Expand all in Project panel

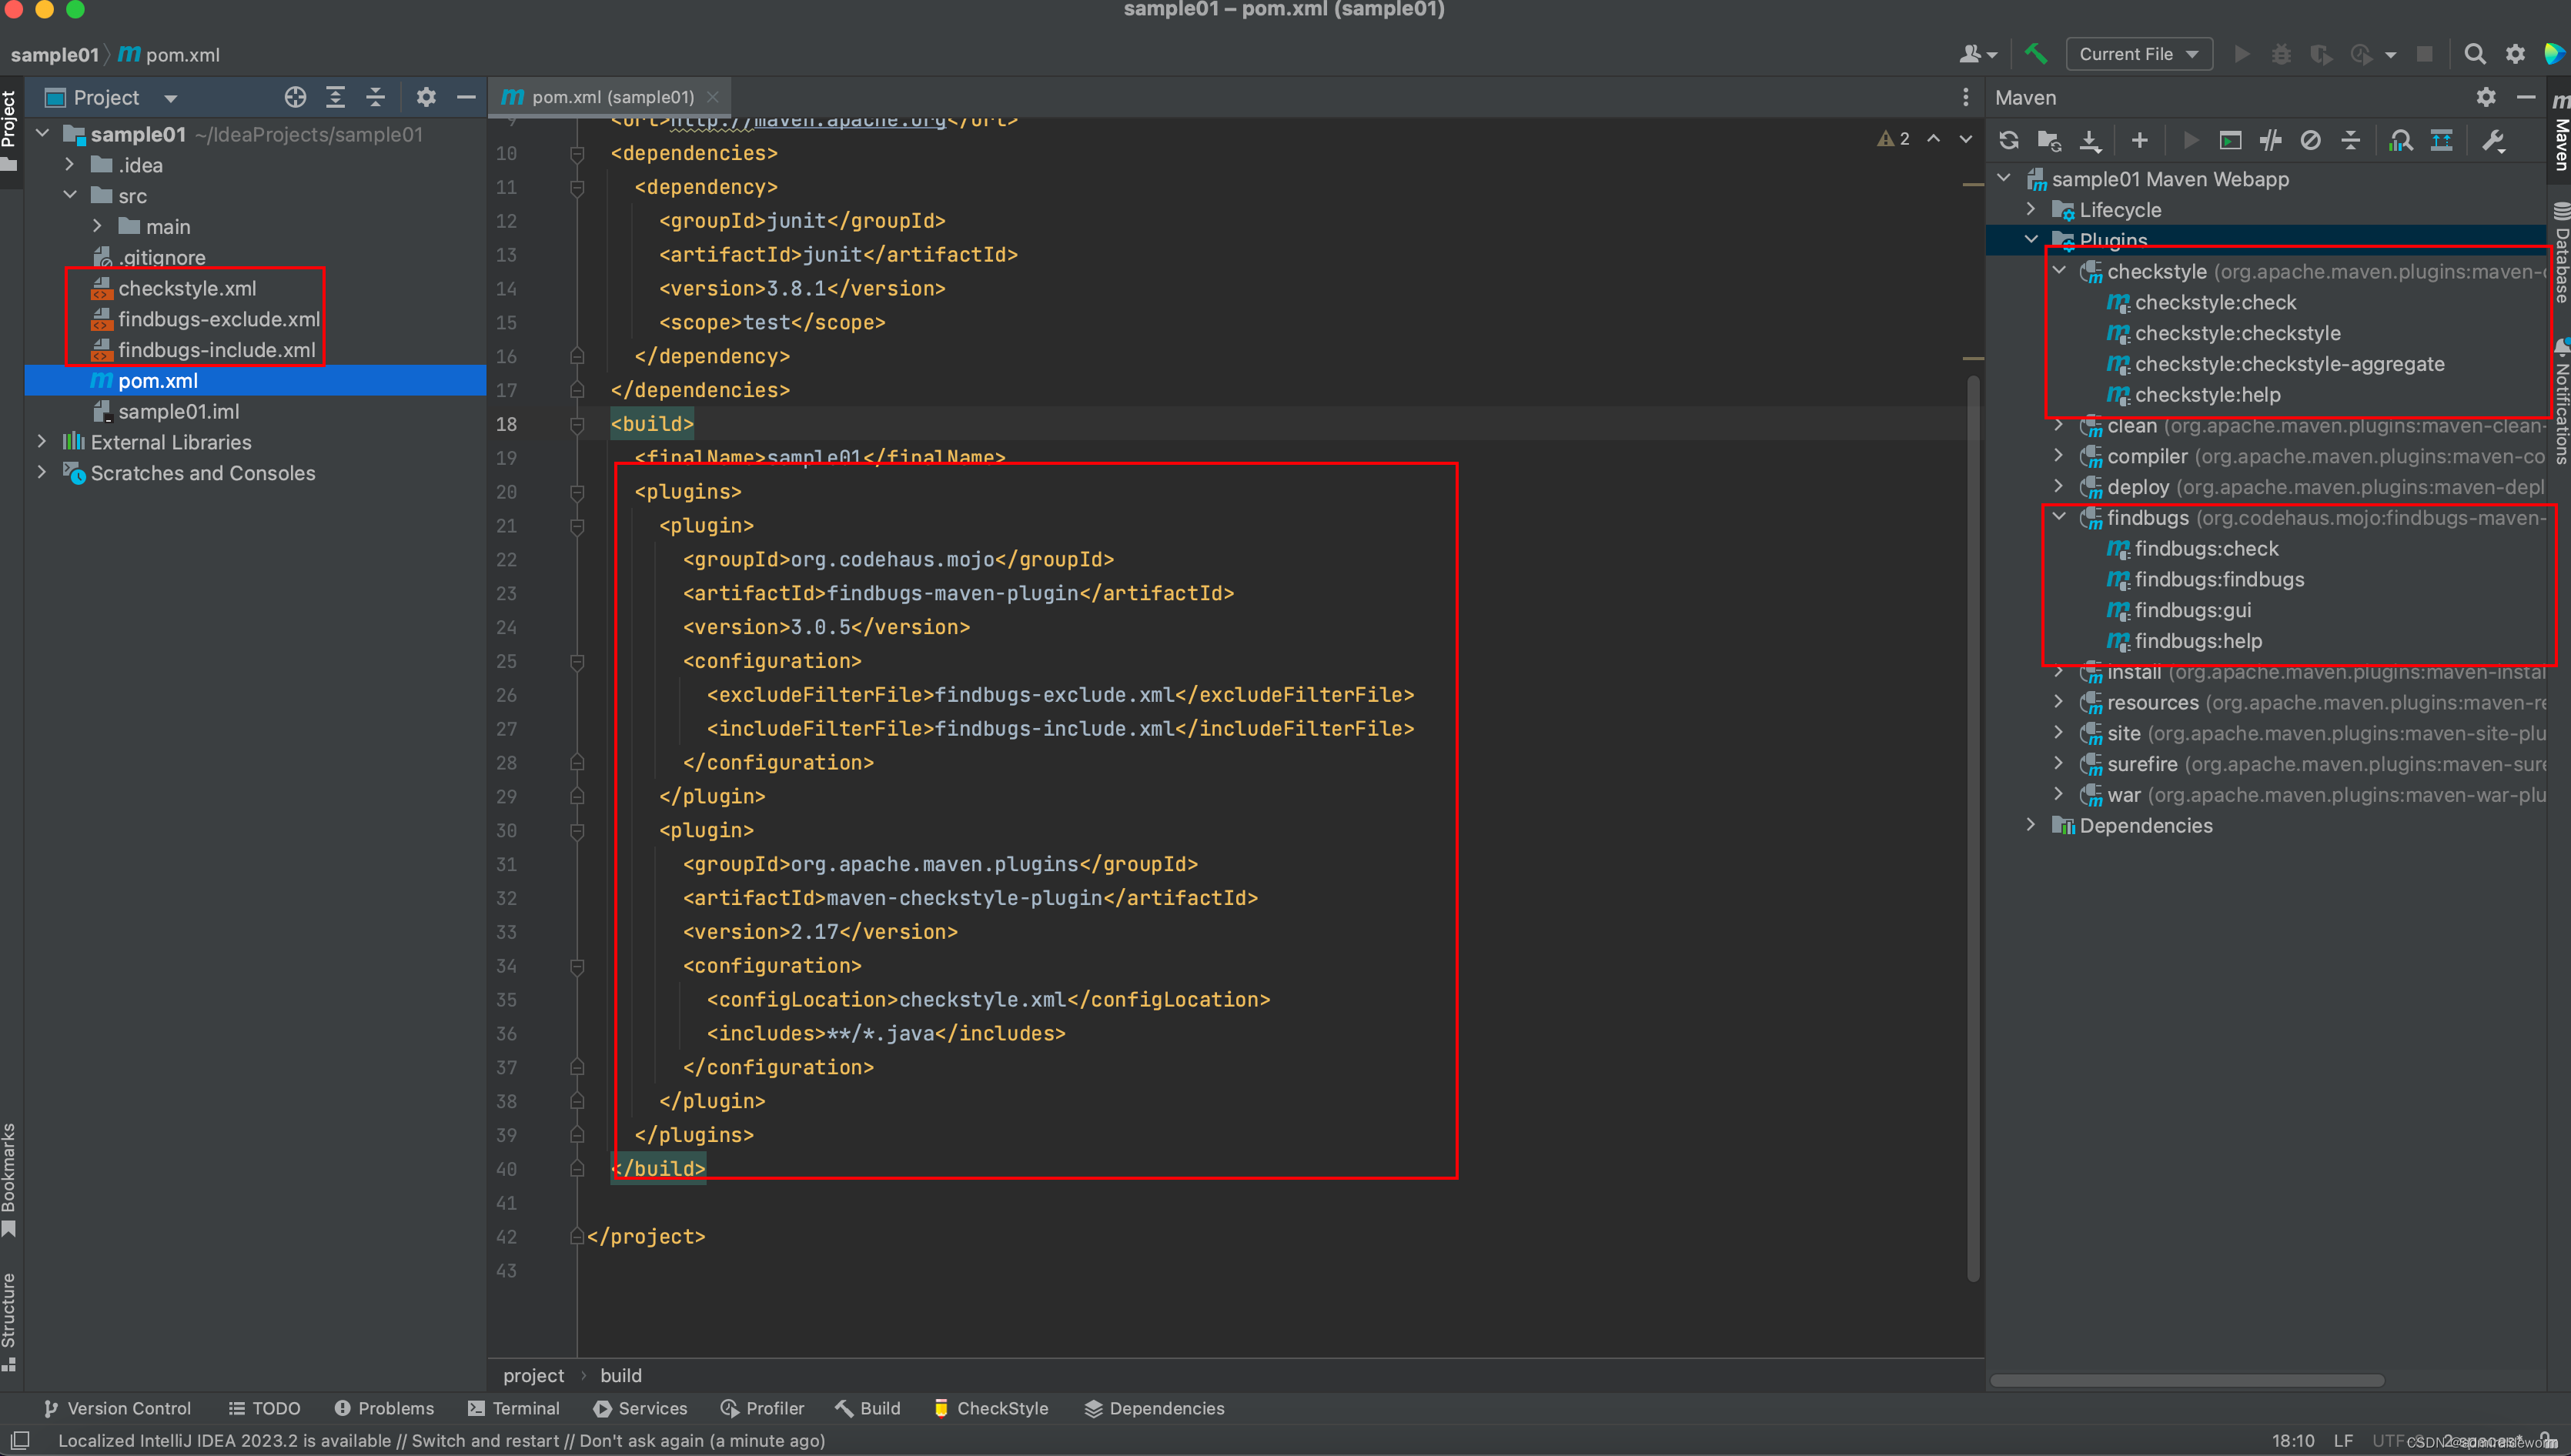[335, 97]
